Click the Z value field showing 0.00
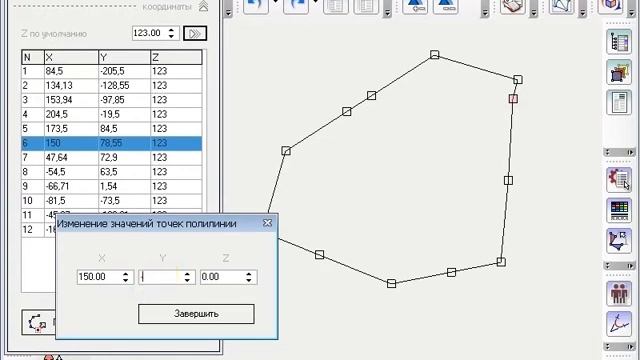Viewport: 640px width, 360px height. [222, 277]
